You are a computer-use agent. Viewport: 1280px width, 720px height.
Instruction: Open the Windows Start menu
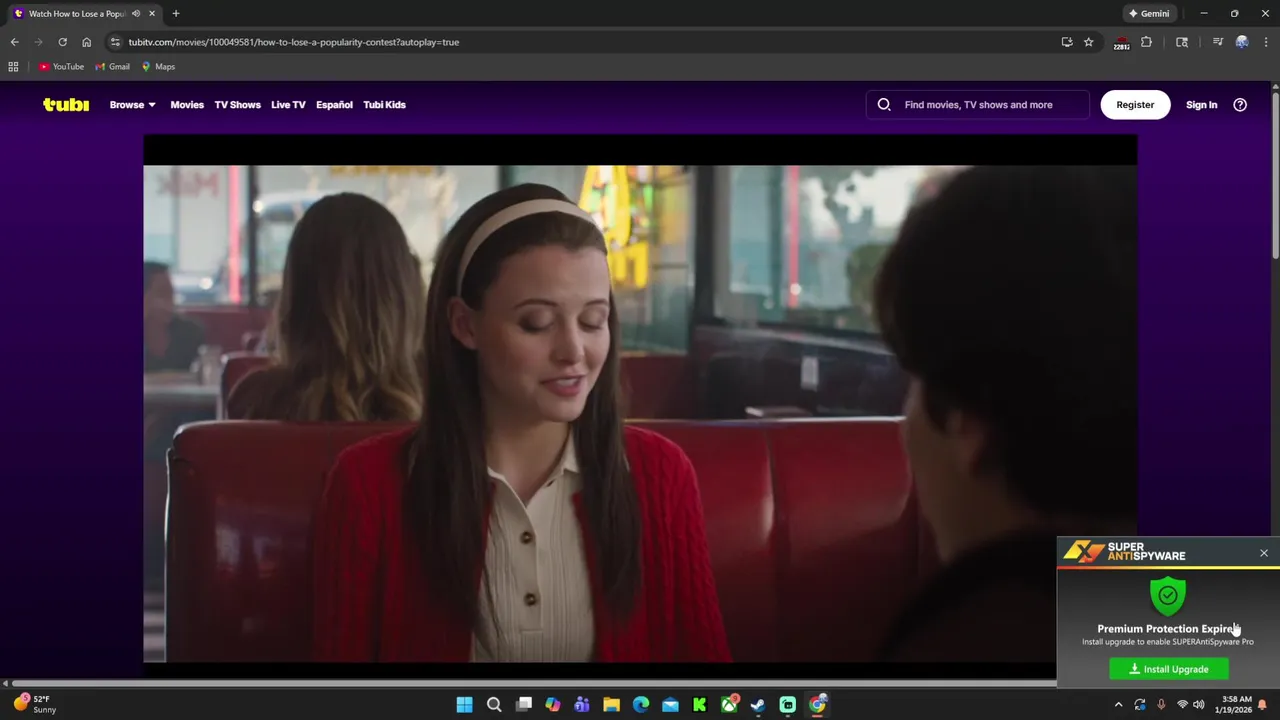pos(464,705)
